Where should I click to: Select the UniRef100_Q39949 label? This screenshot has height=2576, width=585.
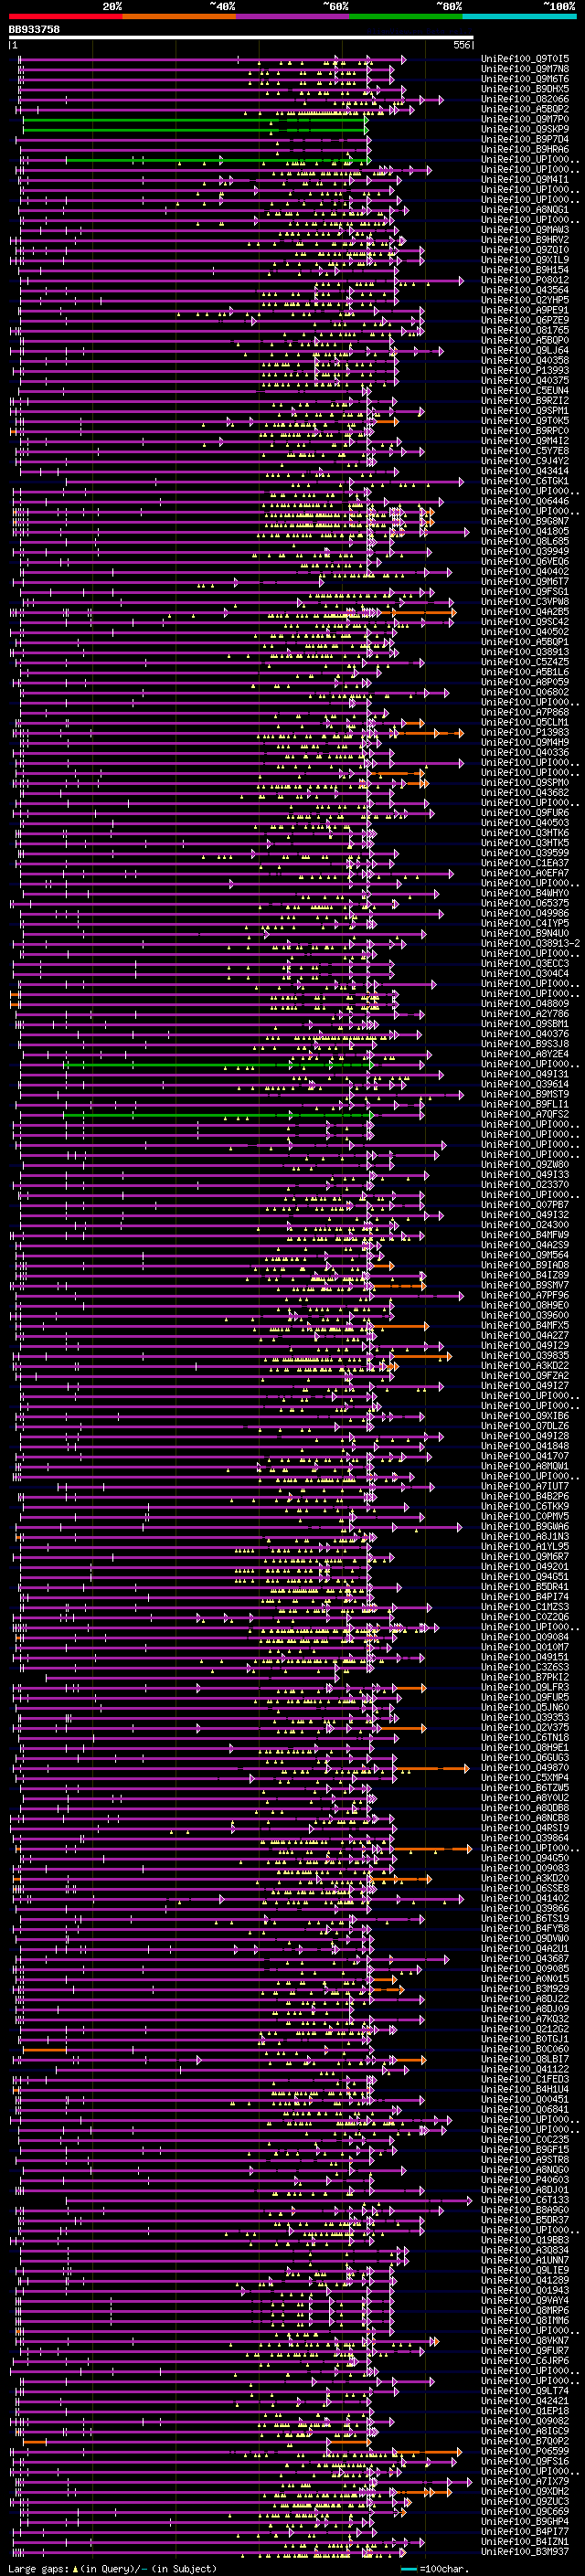525,551
